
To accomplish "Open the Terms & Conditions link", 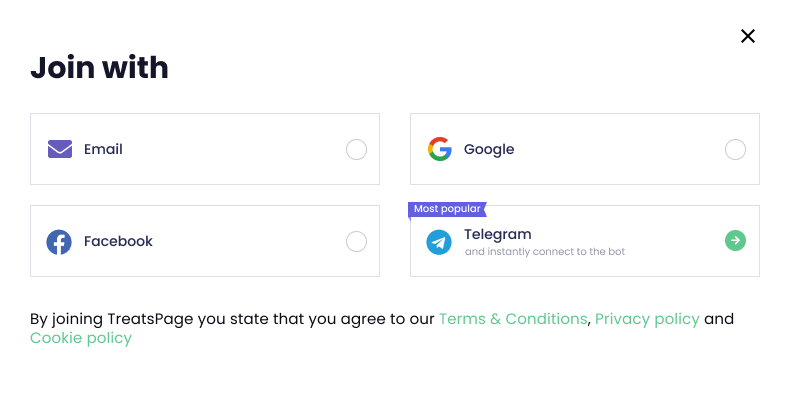I will [x=513, y=319].
